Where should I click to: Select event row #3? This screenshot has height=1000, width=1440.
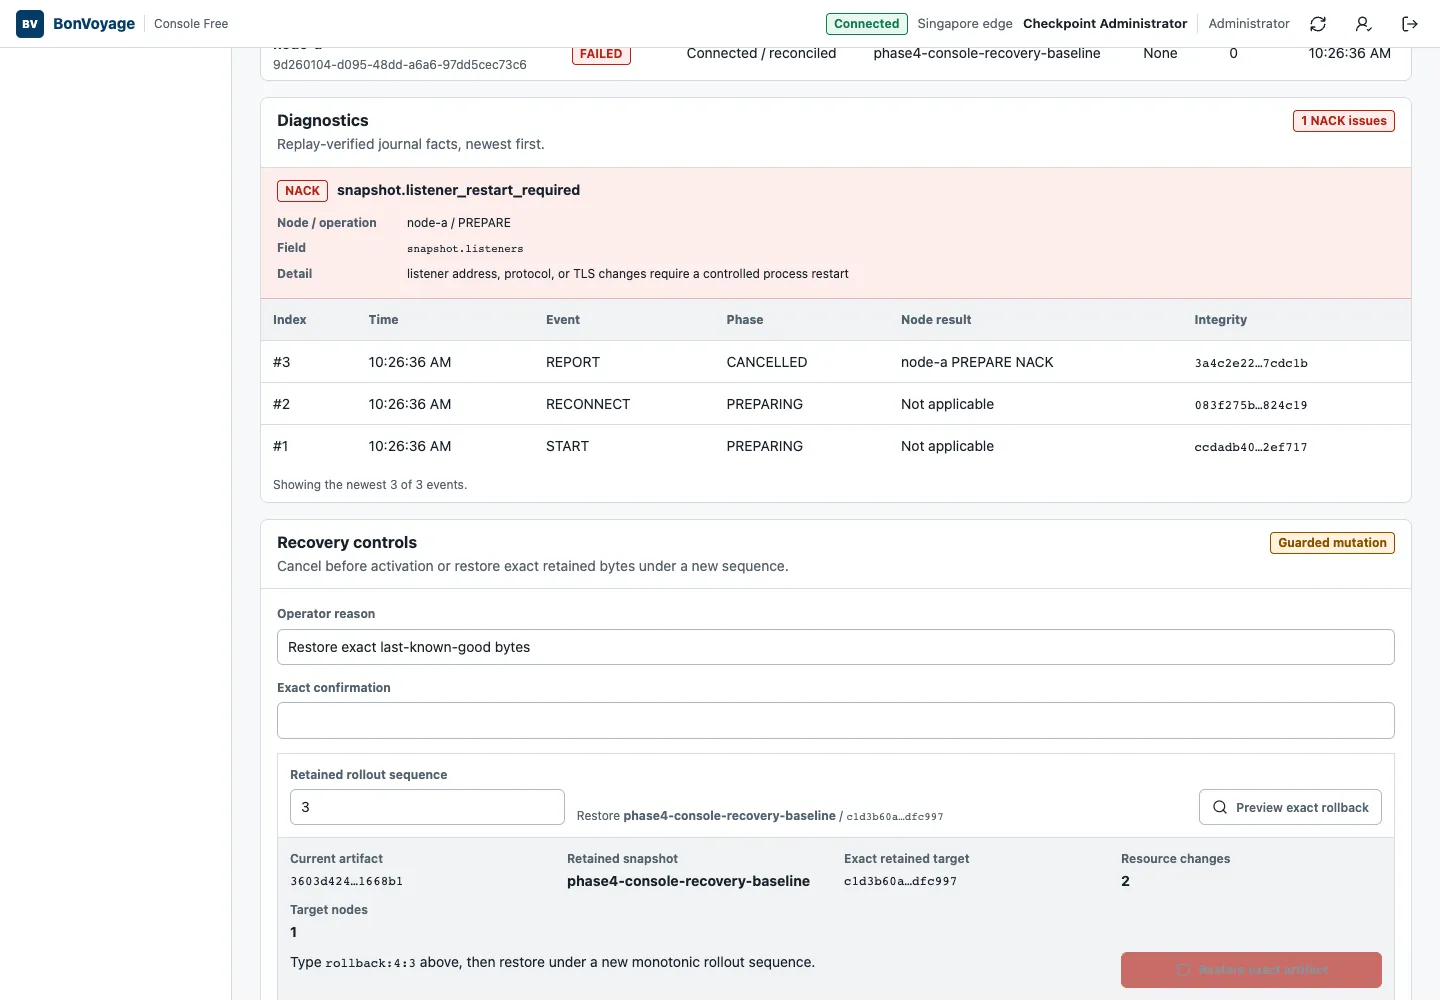click(835, 362)
